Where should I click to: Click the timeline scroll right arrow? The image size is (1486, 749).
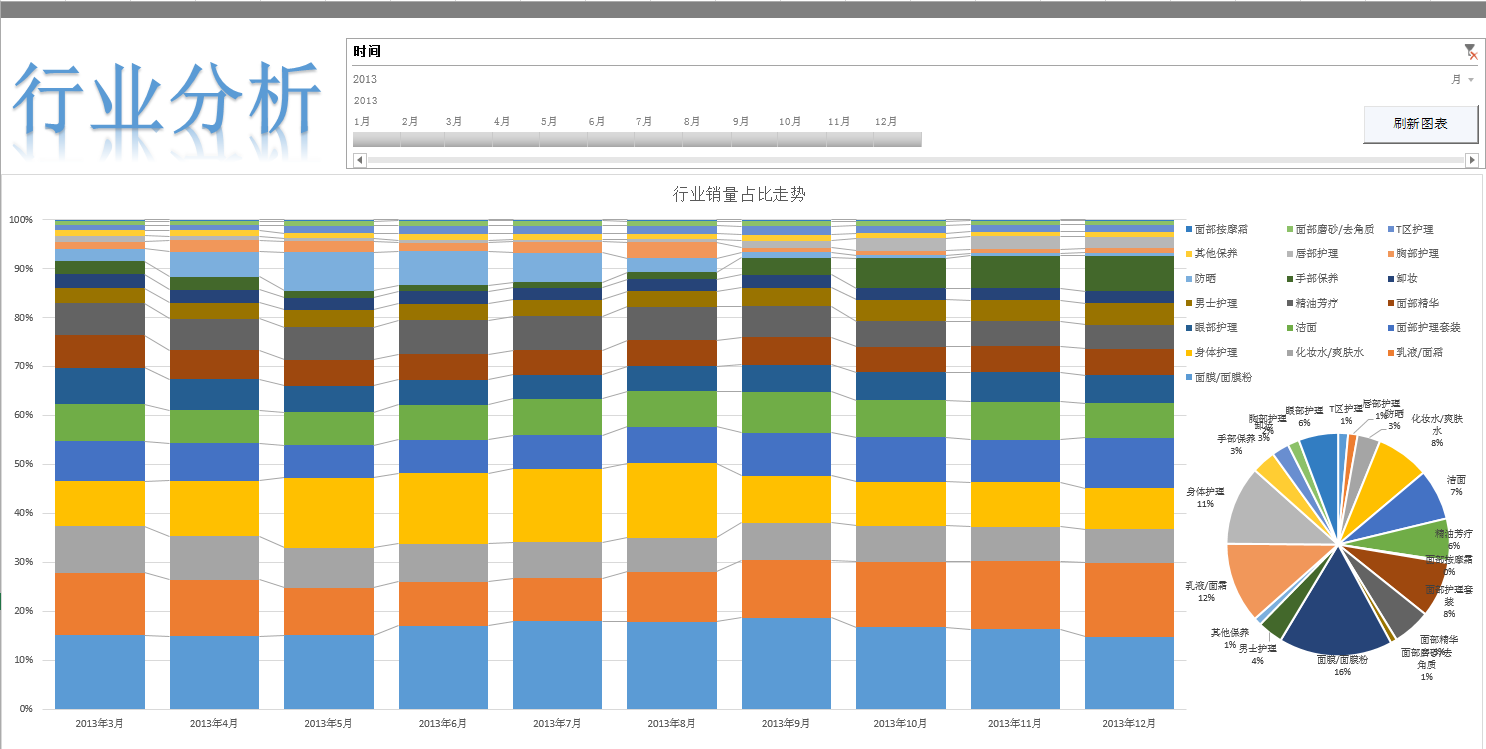tap(1471, 160)
